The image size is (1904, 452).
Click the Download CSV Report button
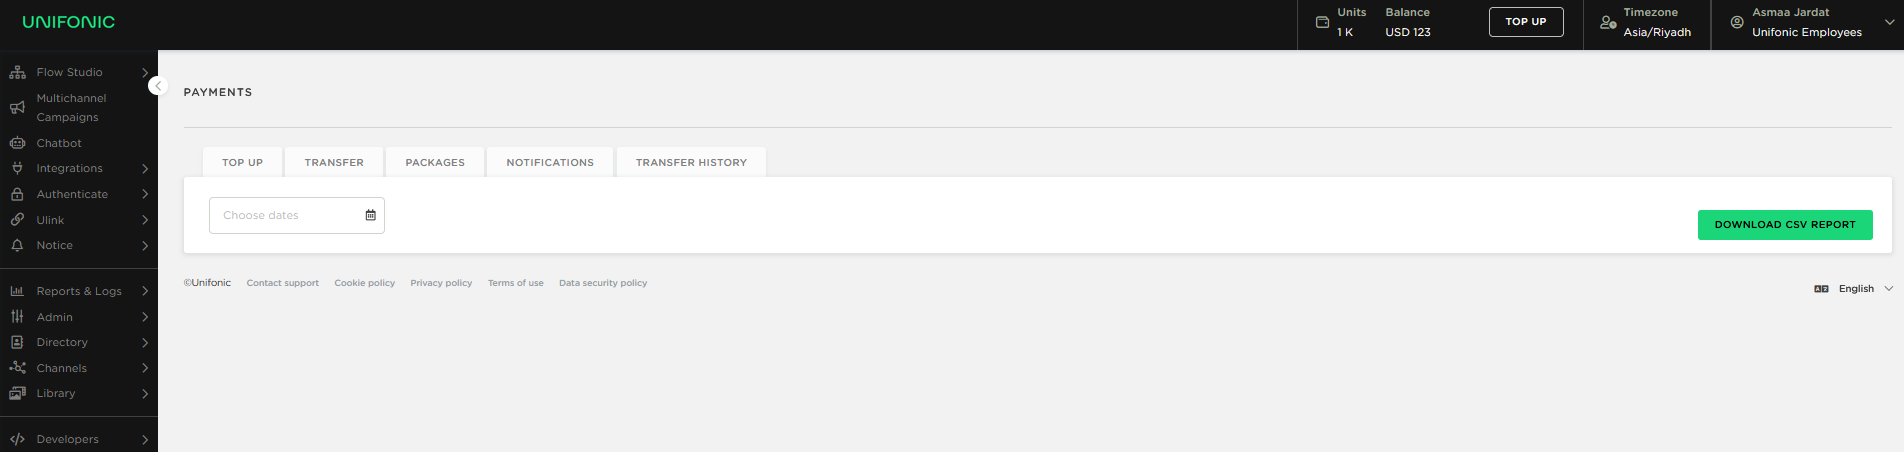click(1785, 225)
